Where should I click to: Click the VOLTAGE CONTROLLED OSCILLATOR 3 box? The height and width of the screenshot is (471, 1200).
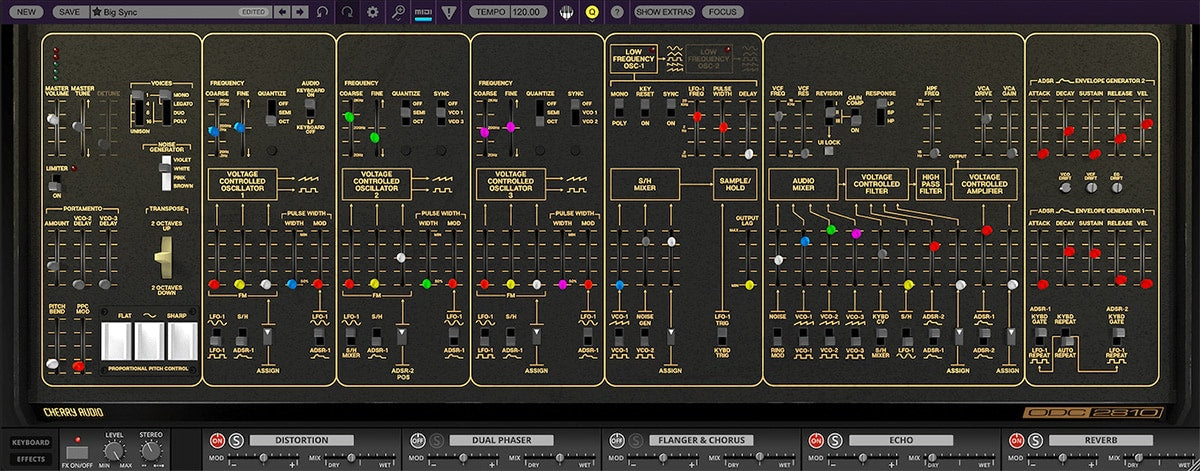(x=510, y=184)
